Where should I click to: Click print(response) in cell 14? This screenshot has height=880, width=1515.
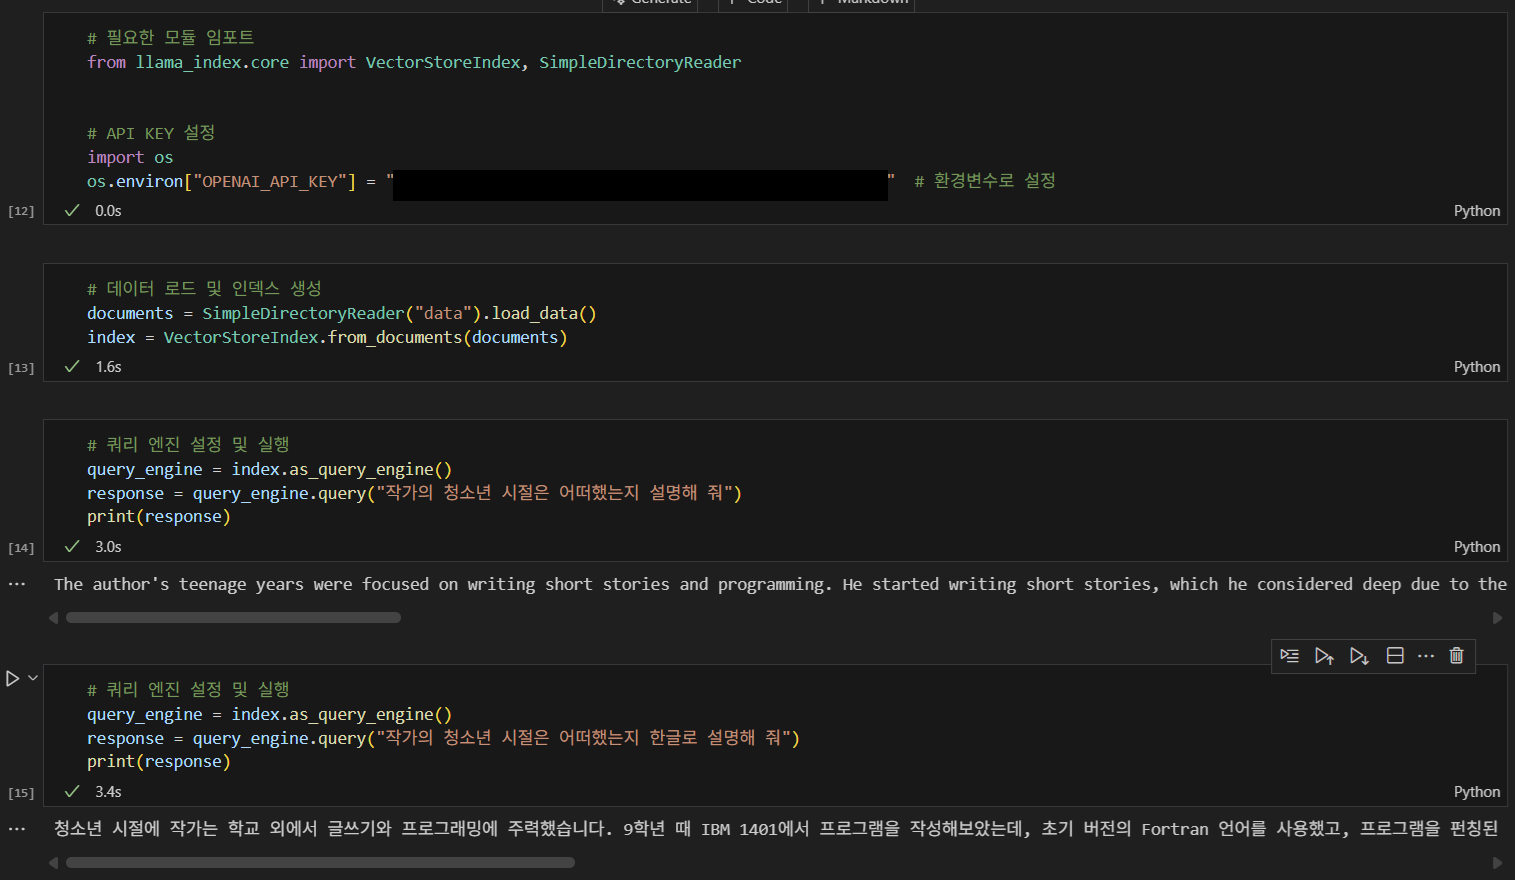pos(158,516)
